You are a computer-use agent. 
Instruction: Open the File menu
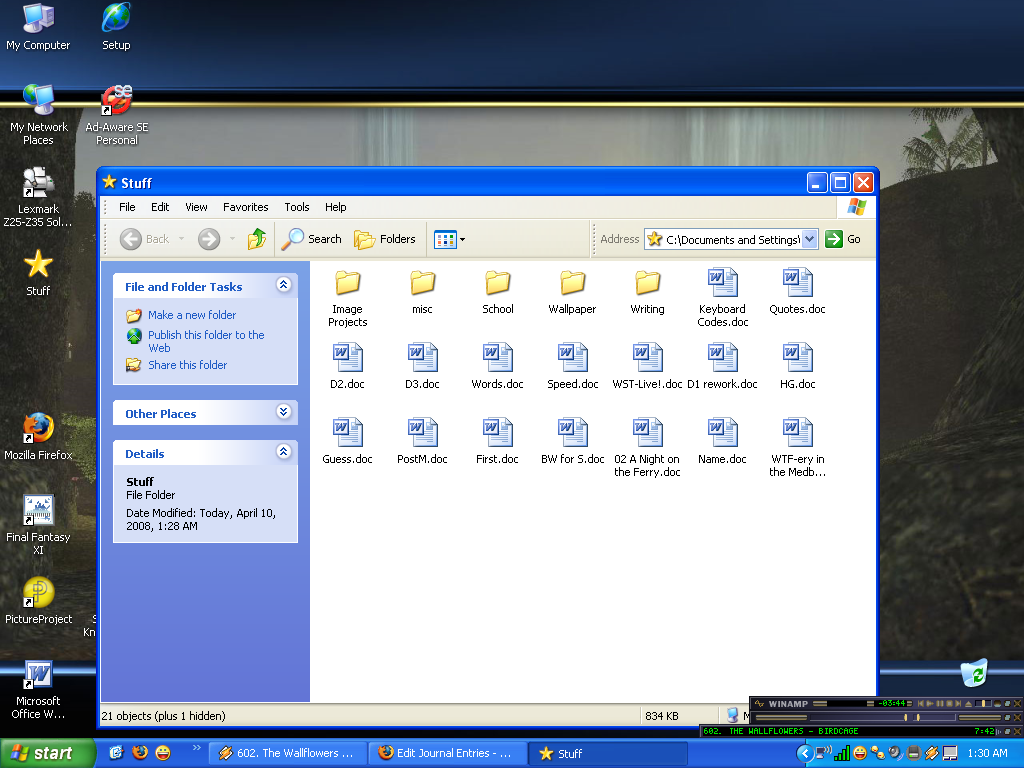click(127, 207)
